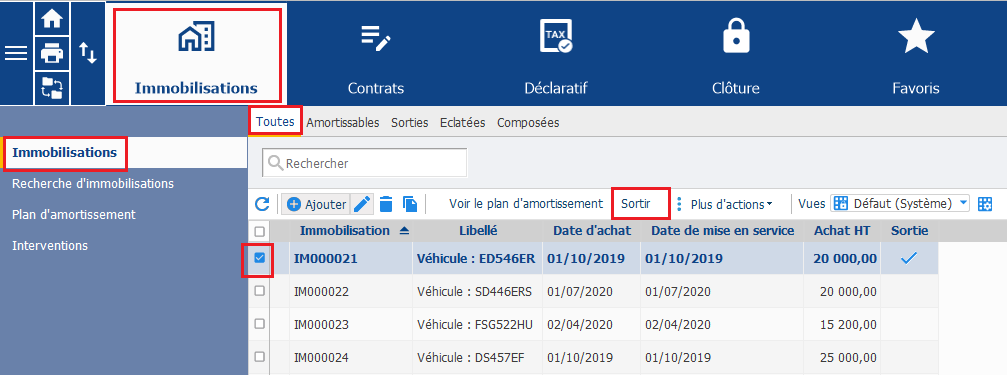Click the 01/07/2020 Date d'achat cell
The width and height of the screenshot is (1007, 375).
pos(591,292)
